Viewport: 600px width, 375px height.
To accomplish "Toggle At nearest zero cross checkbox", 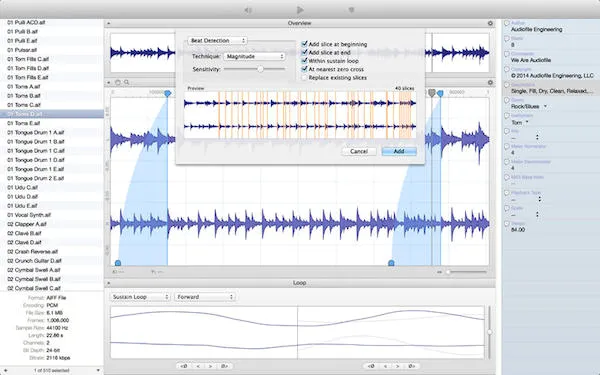I will click(305, 69).
